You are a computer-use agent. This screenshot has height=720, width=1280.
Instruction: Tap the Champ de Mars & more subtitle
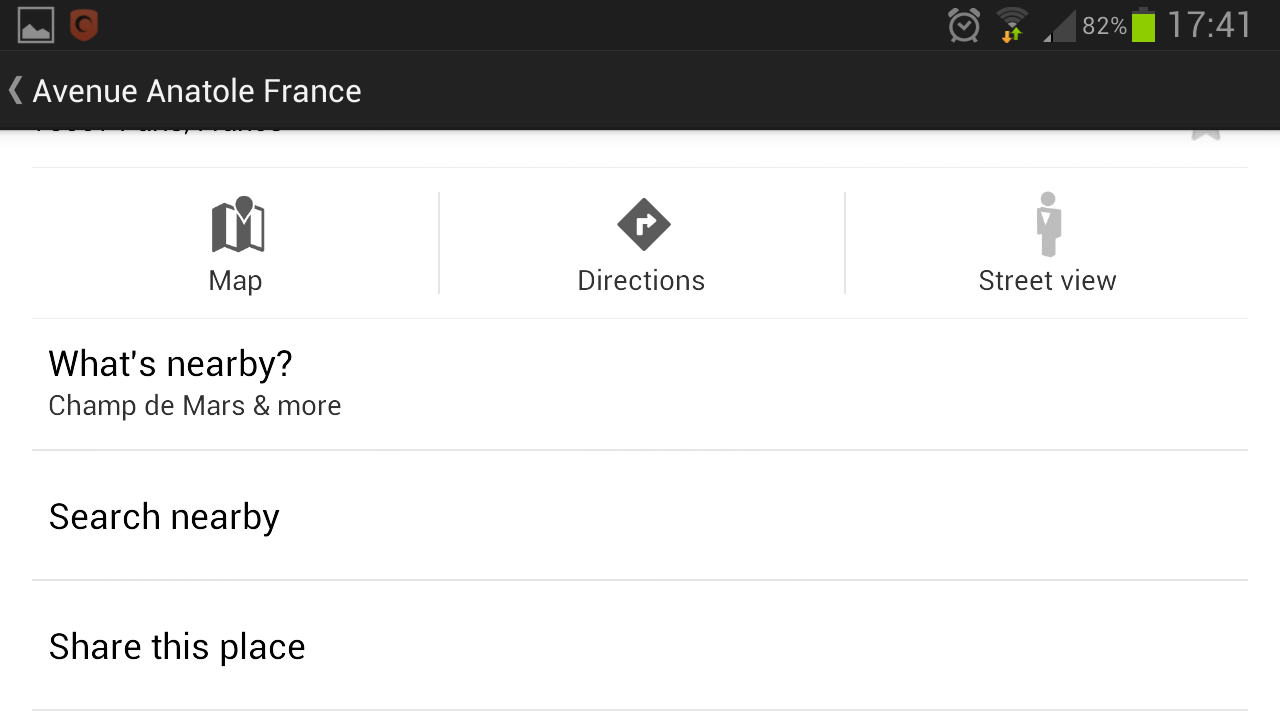[x=195, y=406]
